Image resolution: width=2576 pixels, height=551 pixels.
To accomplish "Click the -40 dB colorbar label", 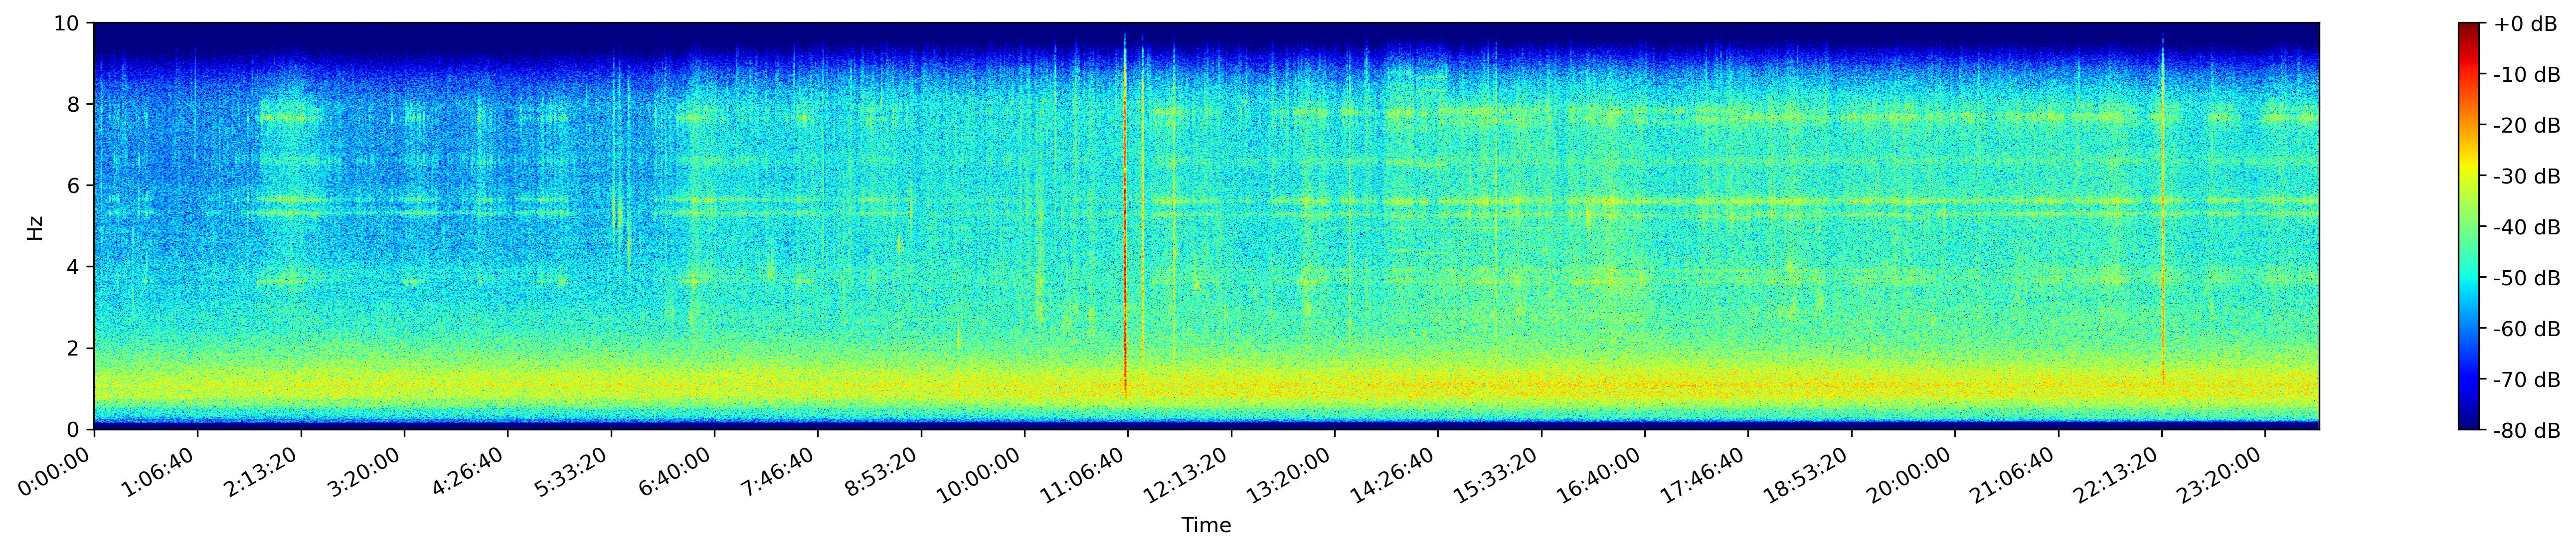I will [2527, 228].
